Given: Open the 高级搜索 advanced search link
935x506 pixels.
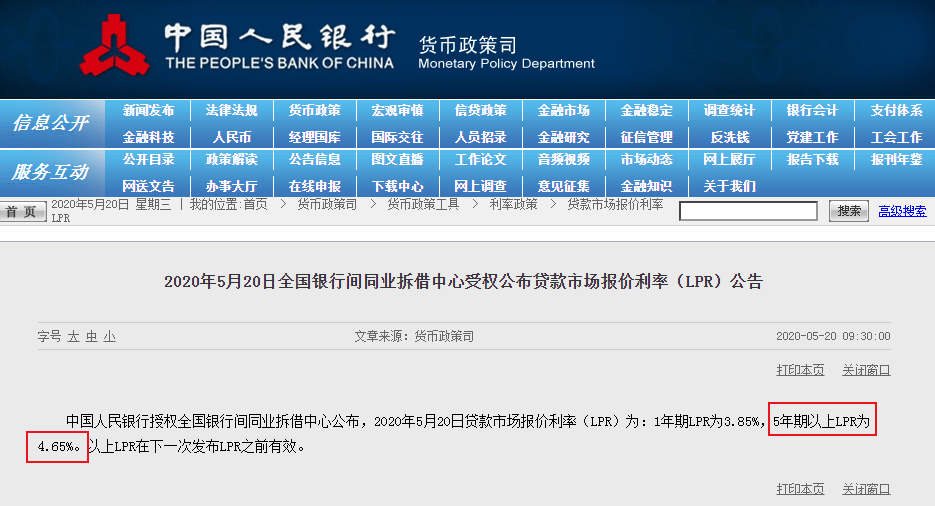Looking at the screenshot, I should pyautogui.click(x=902, y=211).
